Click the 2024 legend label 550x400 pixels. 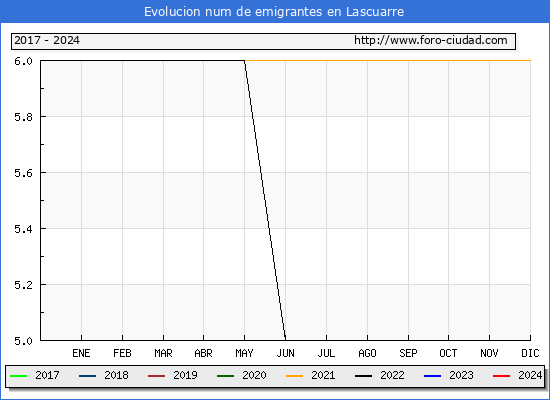(x=530, y=375)
